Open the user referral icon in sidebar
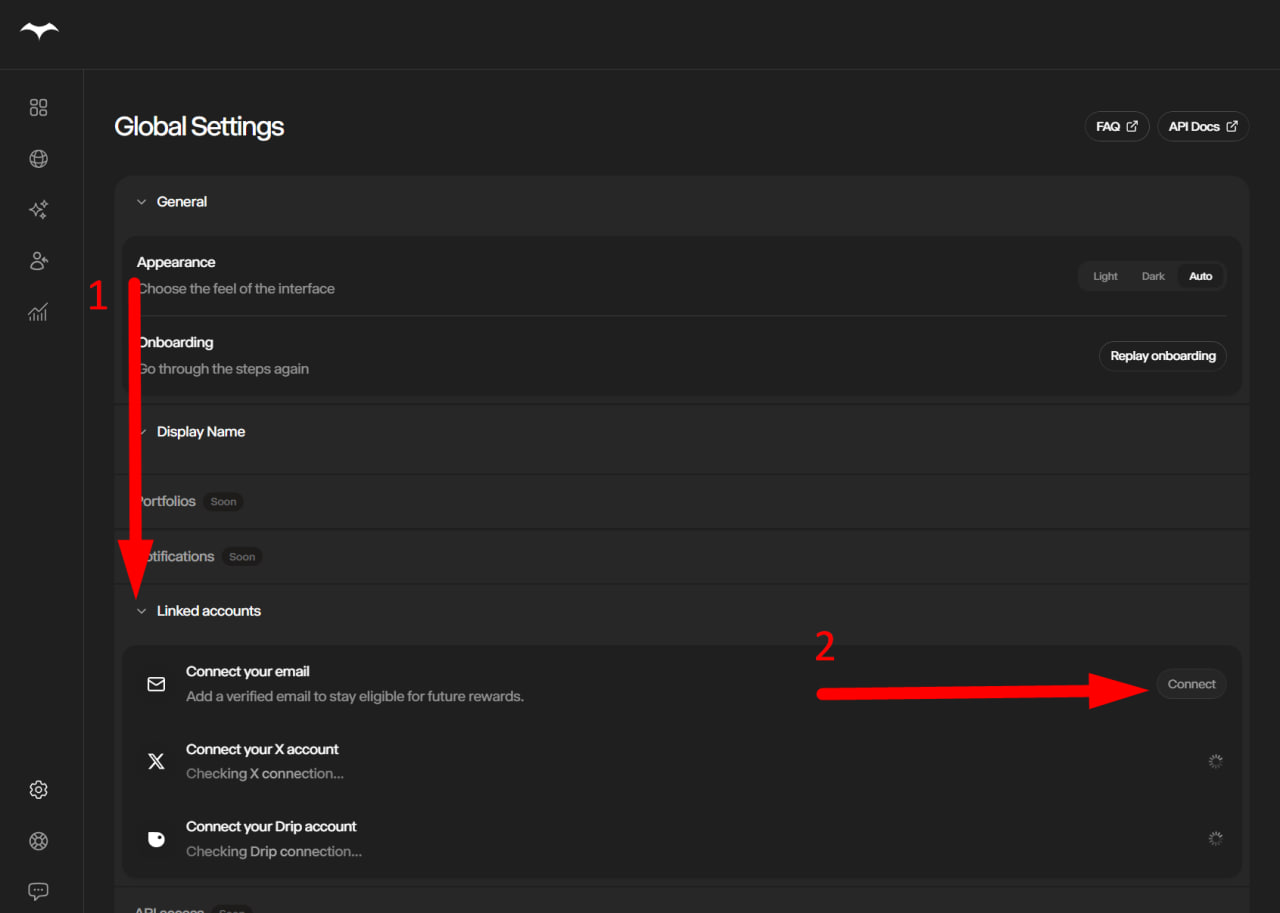The image size is (1280, 913). (38, 261)
